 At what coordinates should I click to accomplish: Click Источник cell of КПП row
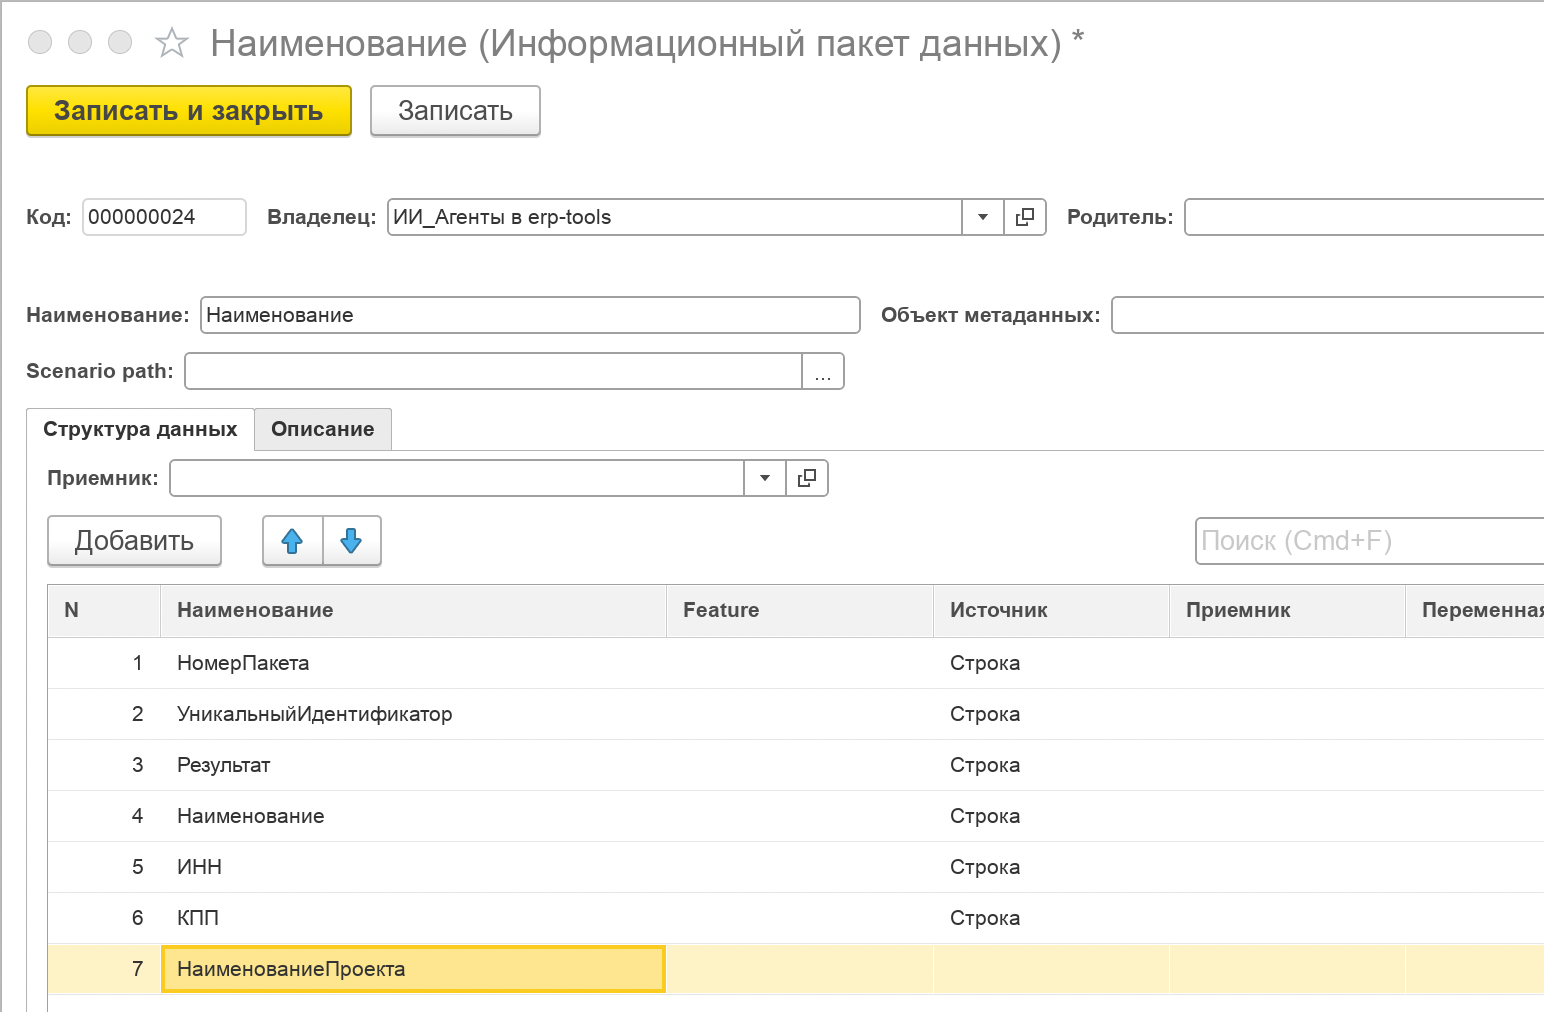coord(1051,918)
